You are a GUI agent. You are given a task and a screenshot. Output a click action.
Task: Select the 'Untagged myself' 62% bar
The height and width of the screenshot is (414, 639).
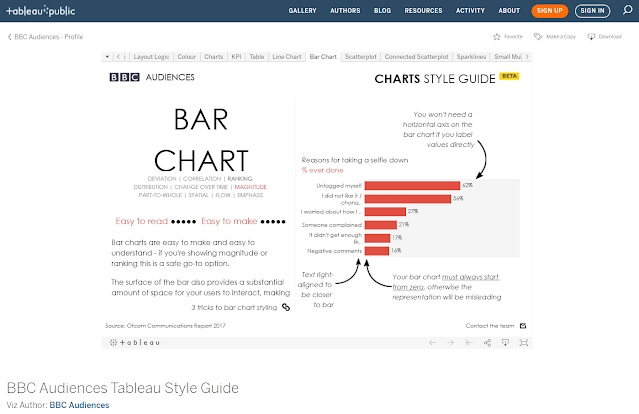412,185
